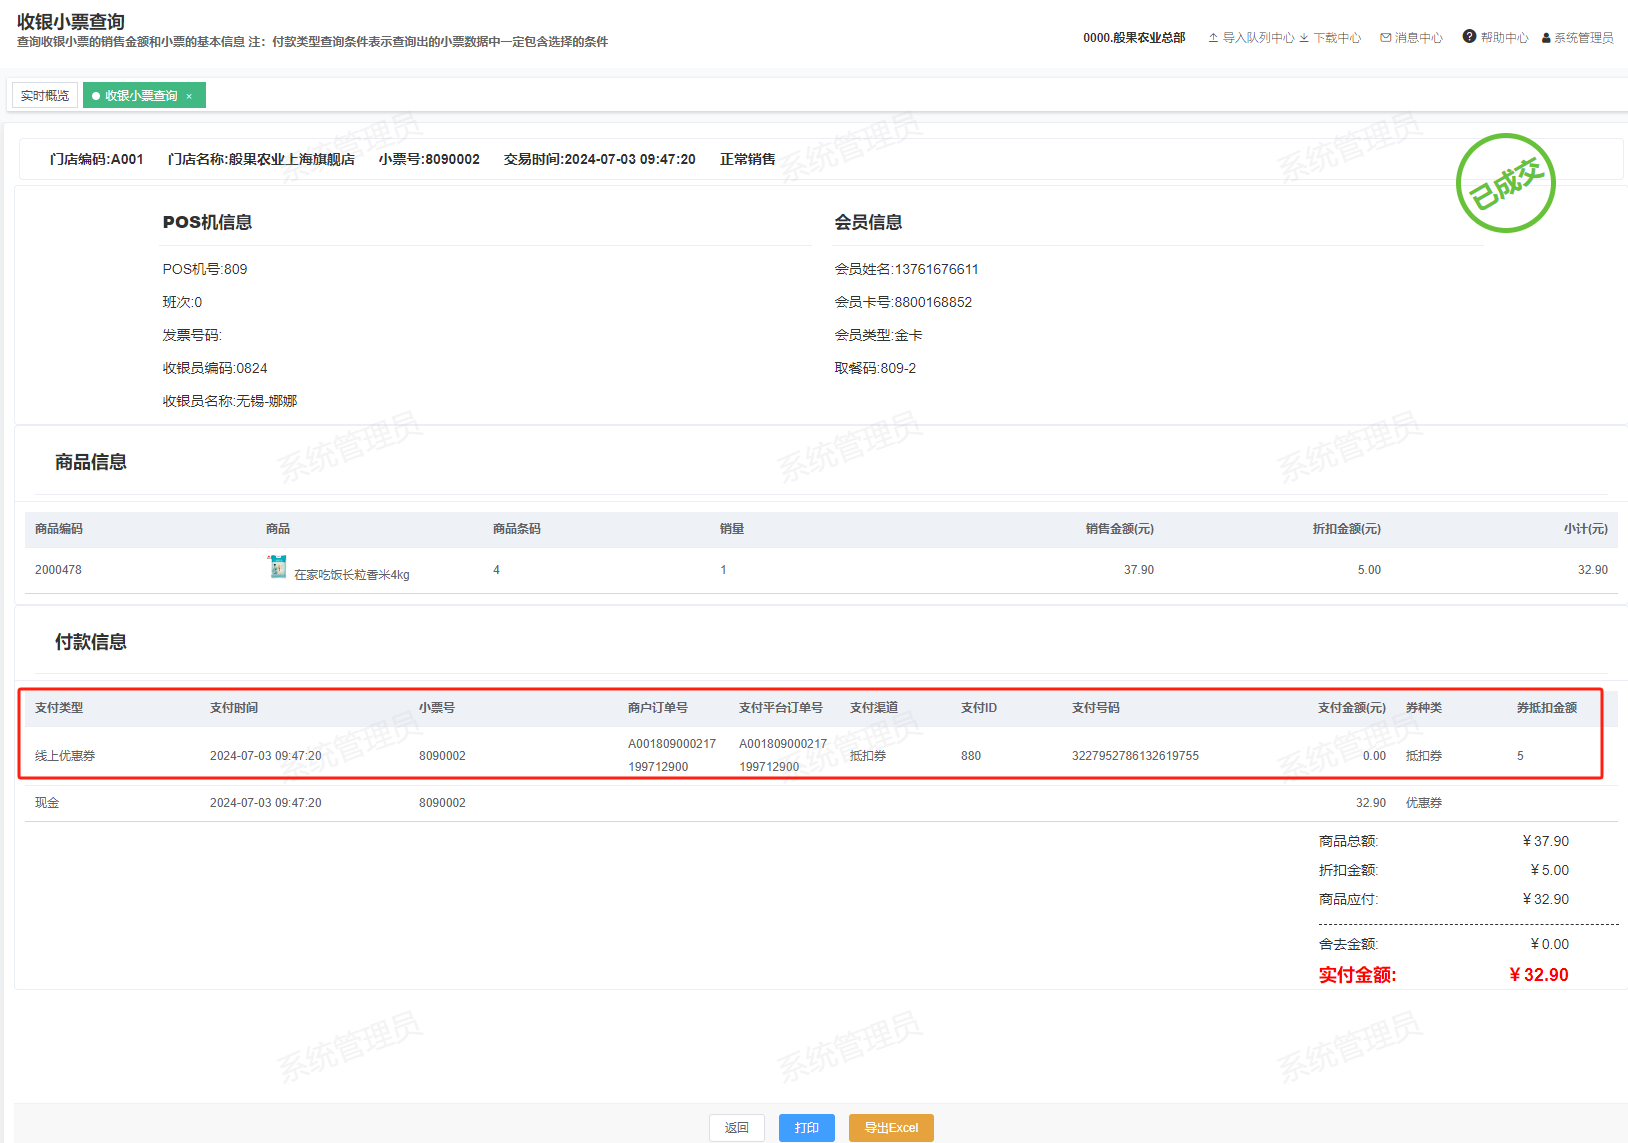Click the question mark help icon
This screenshot has width=1628, height=1143.
(x=1469, y=37)
